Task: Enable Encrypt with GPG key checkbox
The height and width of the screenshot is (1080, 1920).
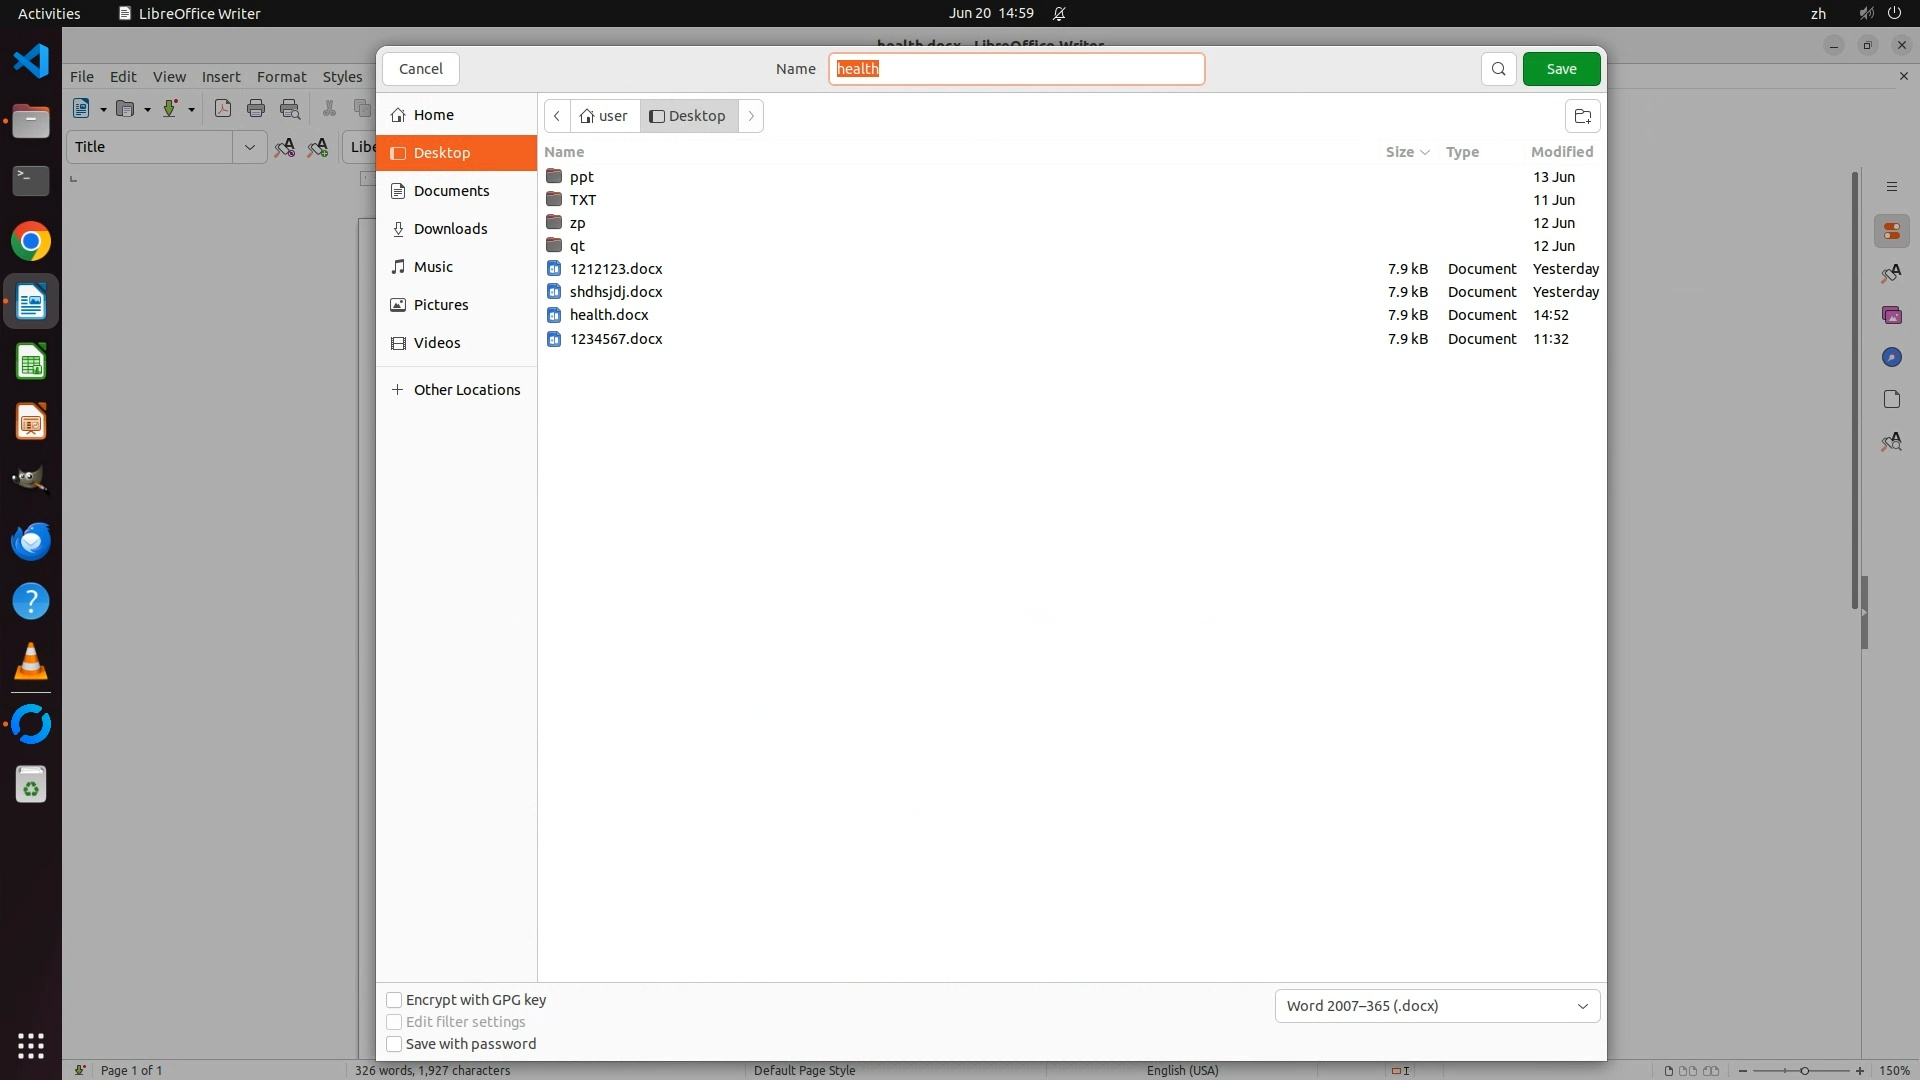Action: coord(394,1000)
